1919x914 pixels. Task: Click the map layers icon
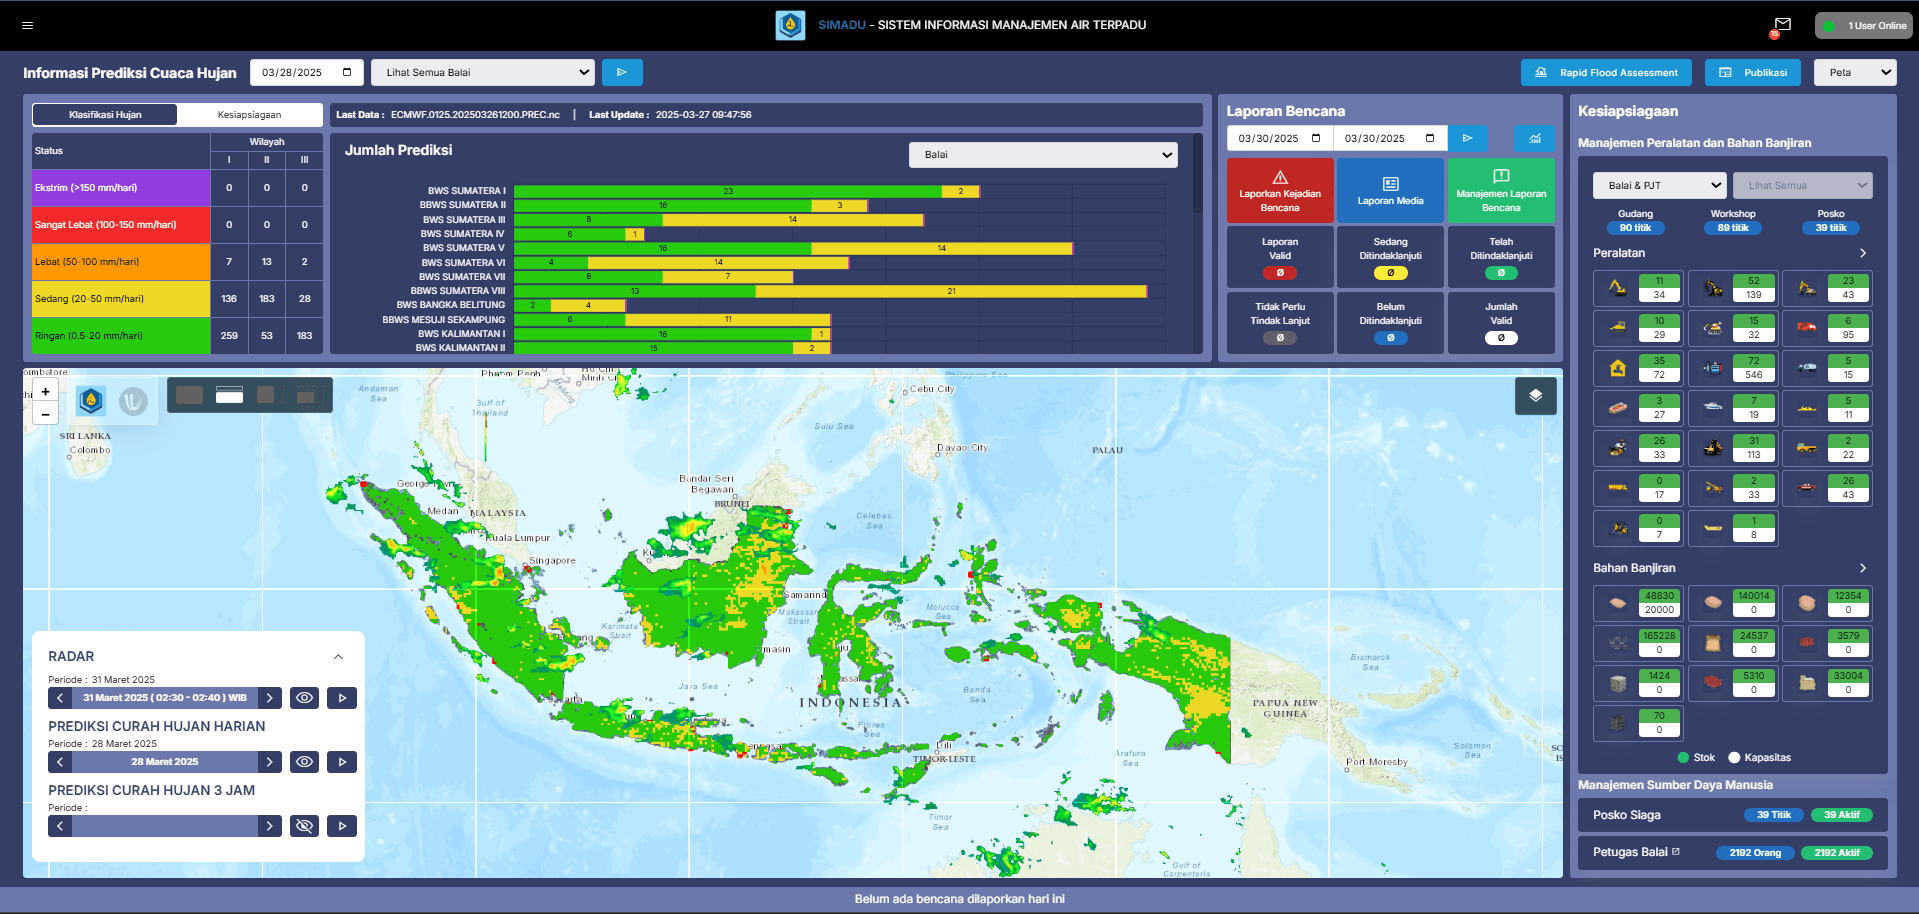(1535, 396)
